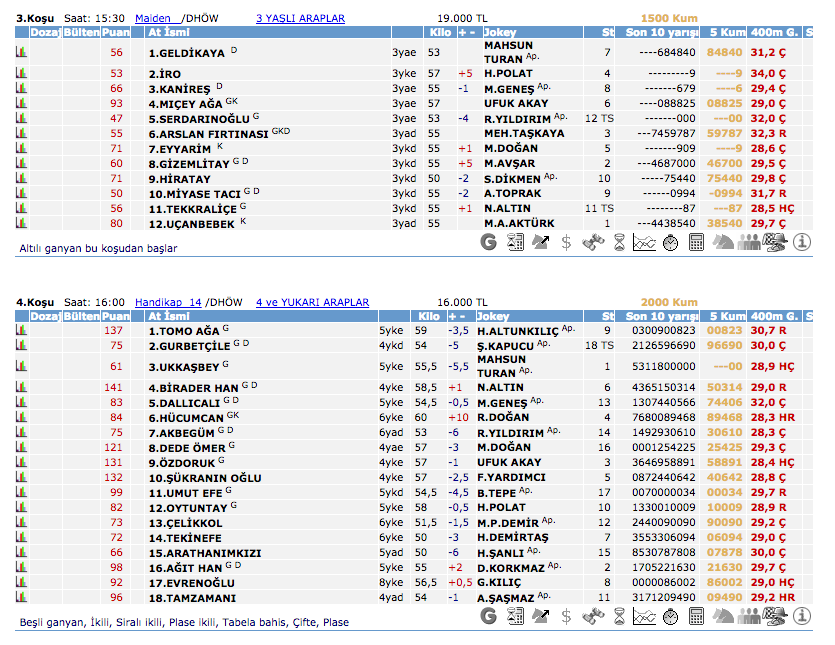Open the line graph icon under race 4
Image resolution: width=835 pixels, height=645 pixels.
point(645,616)
